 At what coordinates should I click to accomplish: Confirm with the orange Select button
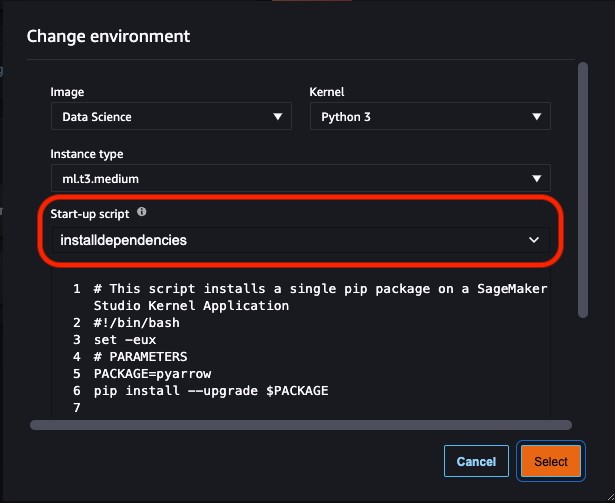point(551,461)
